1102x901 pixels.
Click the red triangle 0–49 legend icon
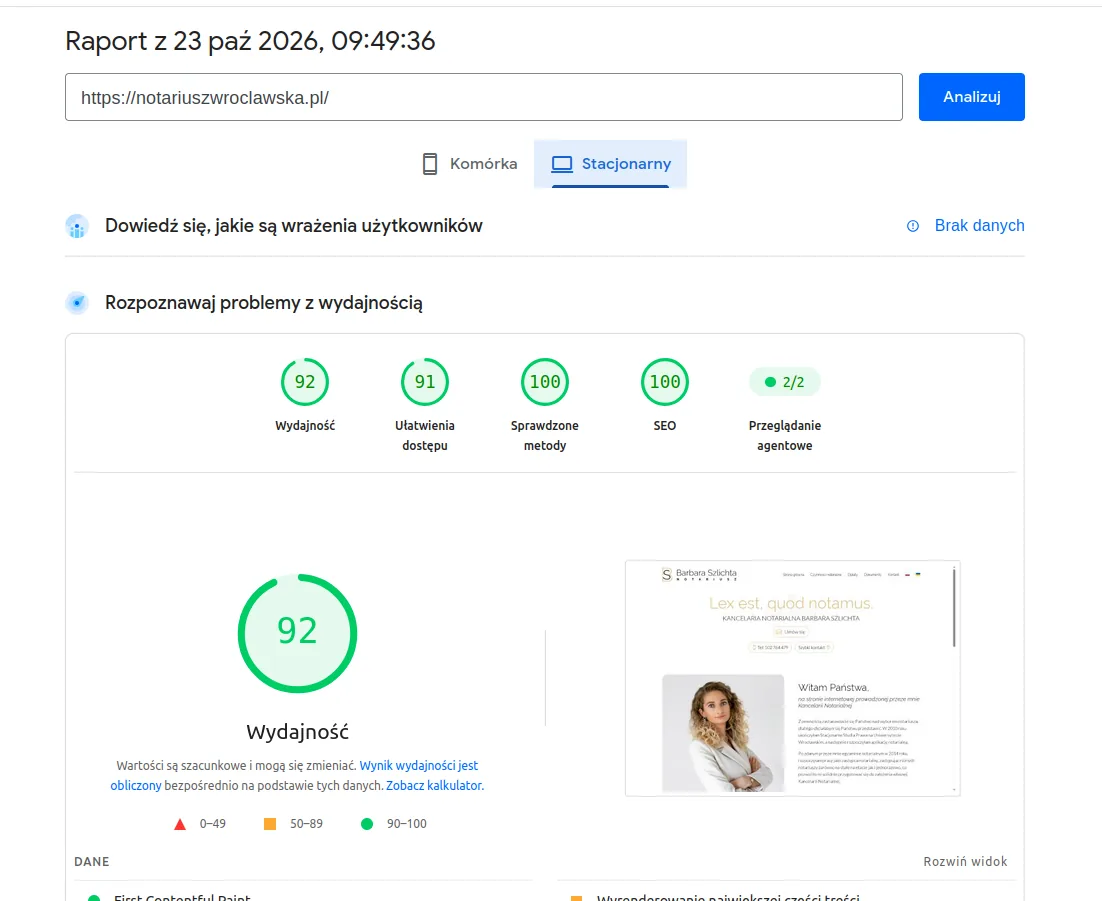pyautogui.click(x=180, y=824)
